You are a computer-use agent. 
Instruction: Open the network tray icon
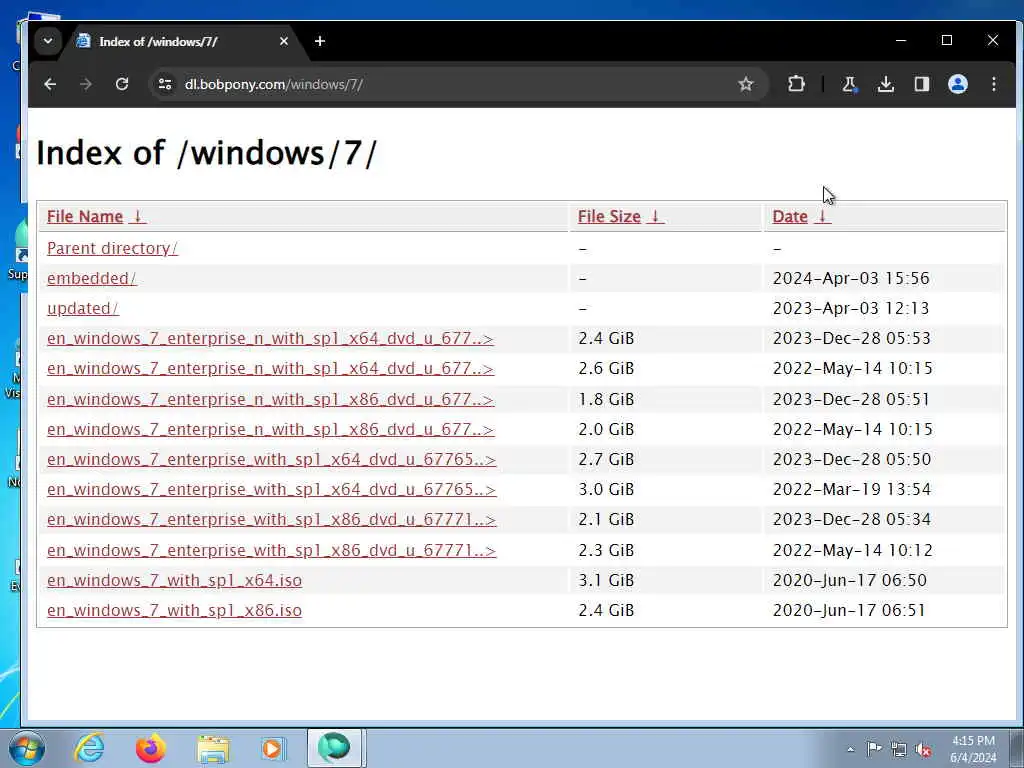899,750
